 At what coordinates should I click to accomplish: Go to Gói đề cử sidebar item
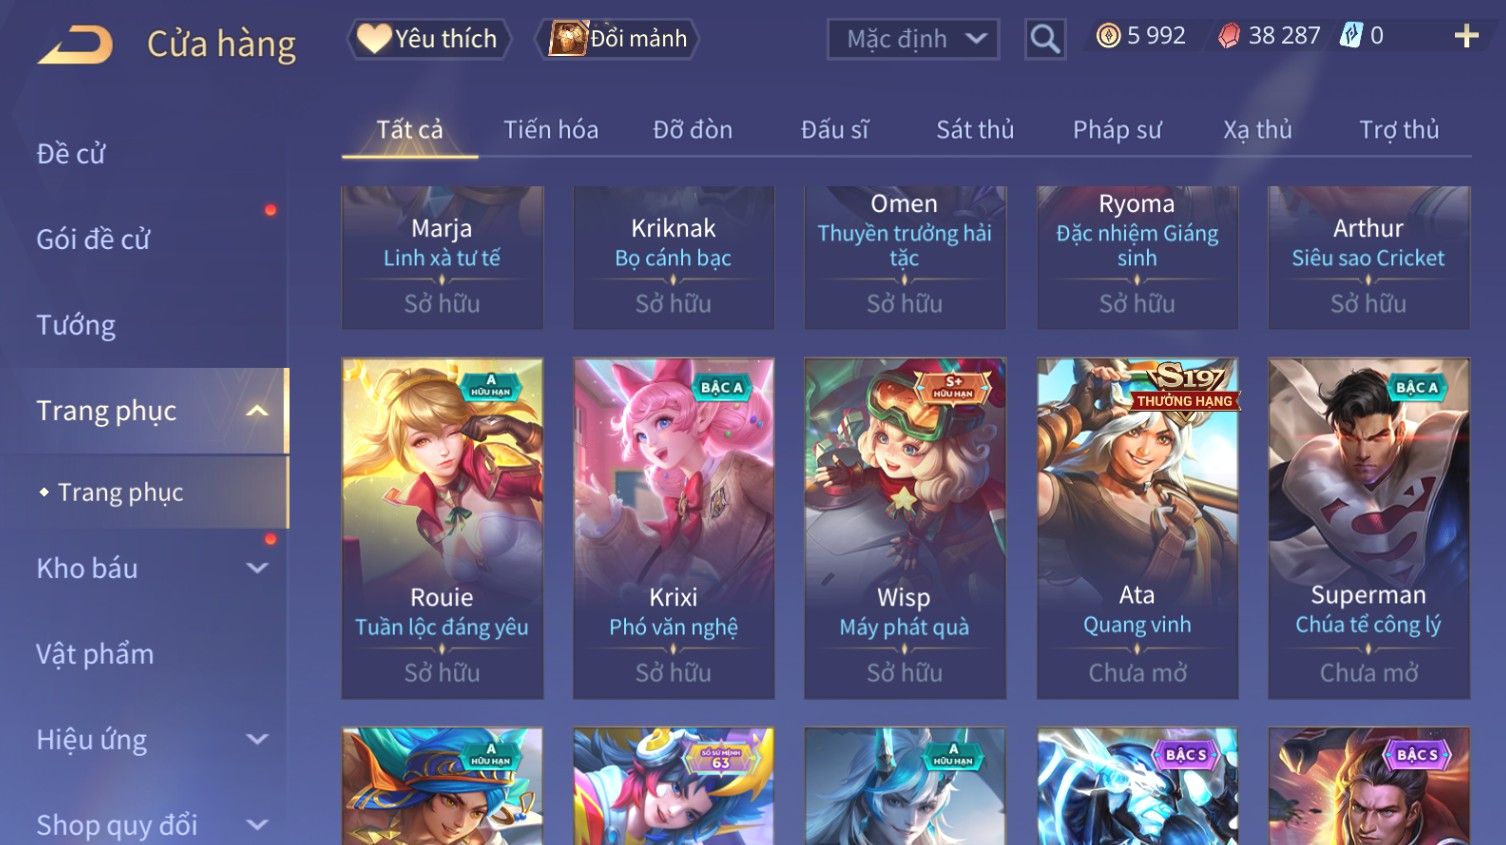[93, 240]
